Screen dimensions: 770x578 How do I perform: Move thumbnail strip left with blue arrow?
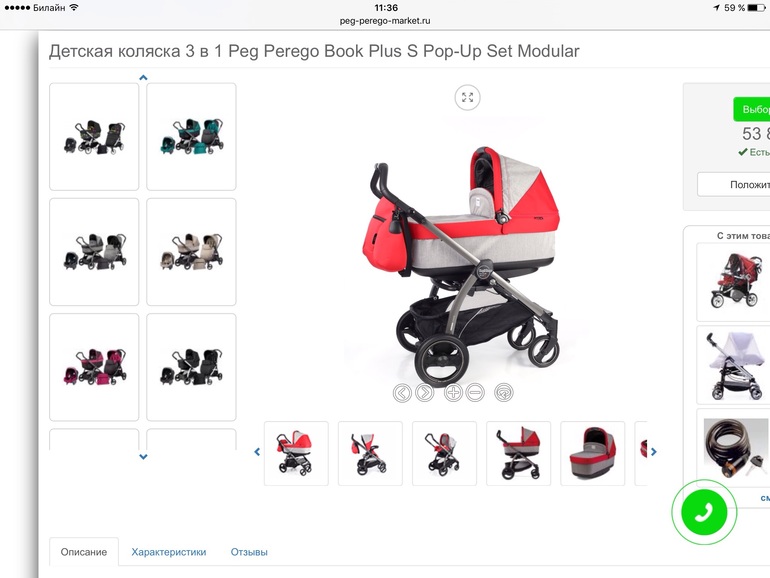pyautogui.click(x=257, y=452)
